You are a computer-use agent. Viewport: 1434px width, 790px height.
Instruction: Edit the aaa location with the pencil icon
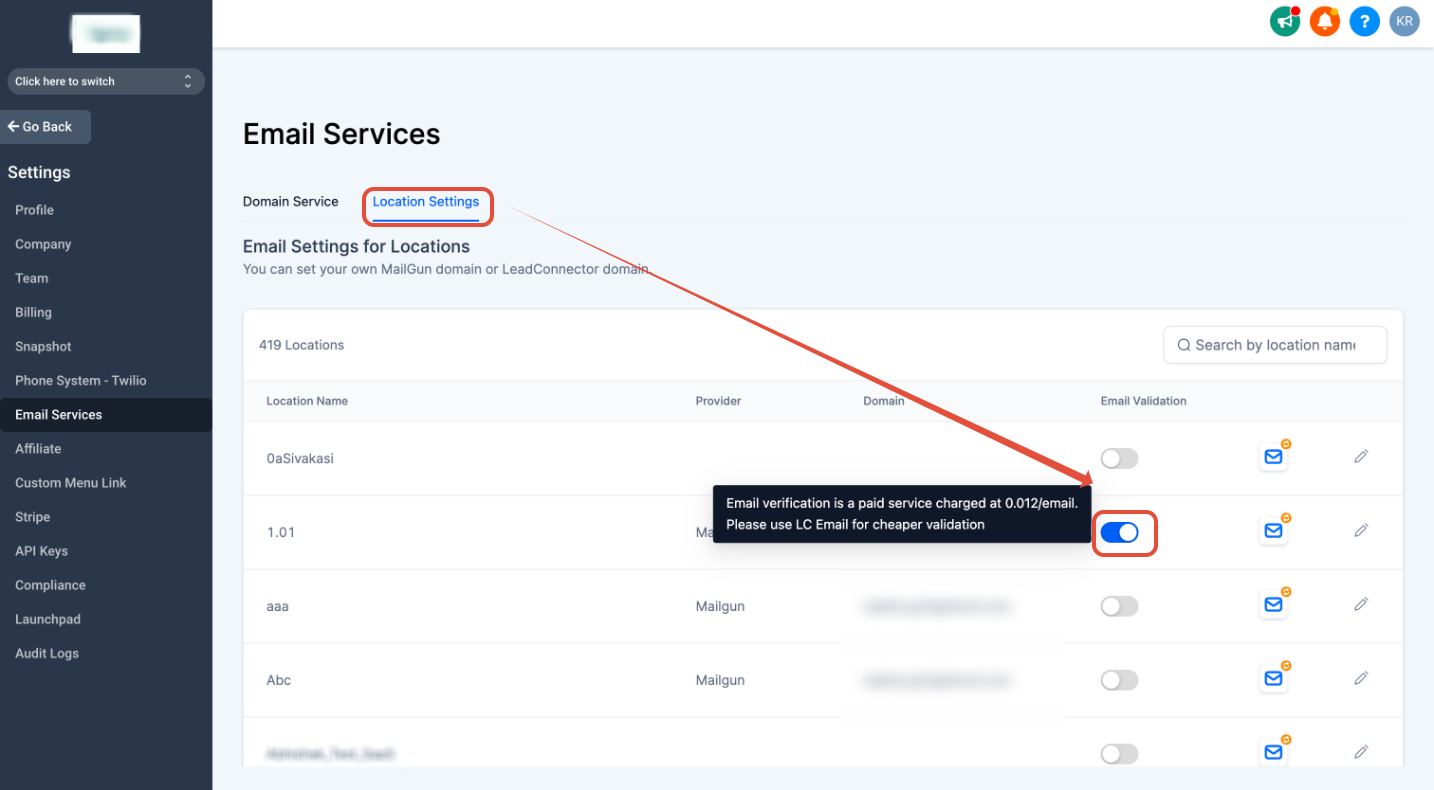1361,604
